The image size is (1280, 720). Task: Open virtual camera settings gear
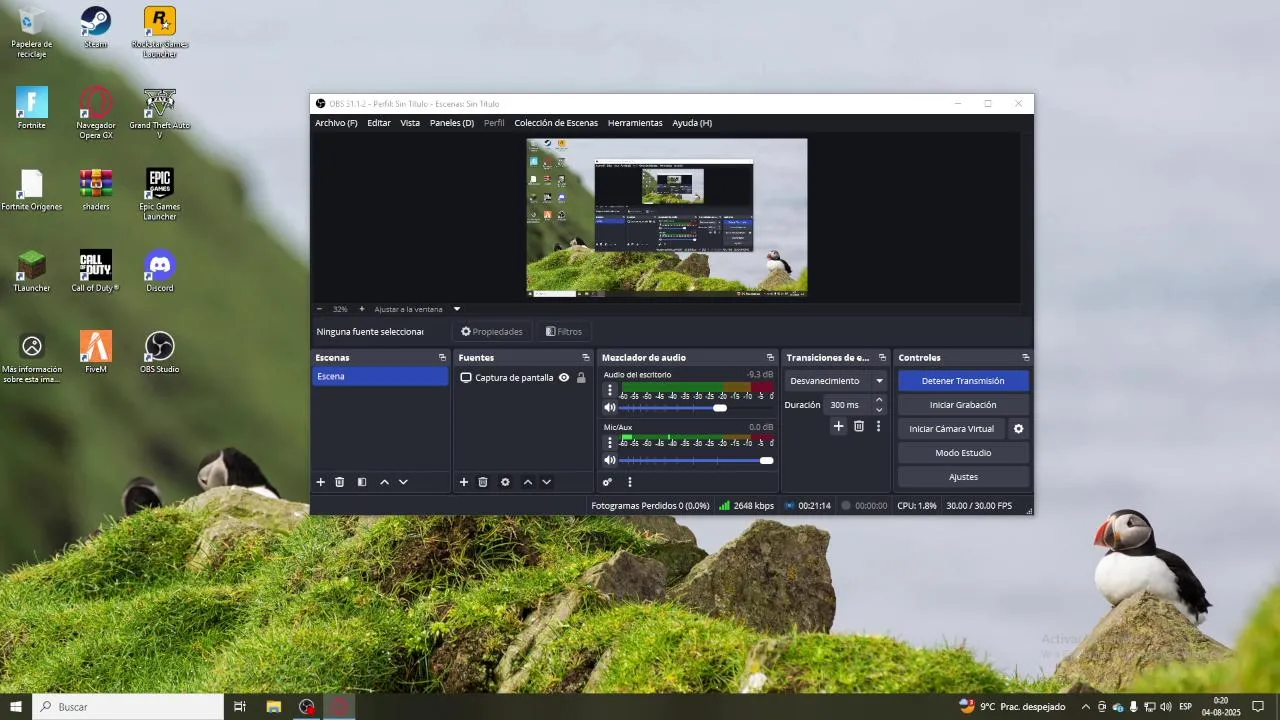pos(1019,429)
